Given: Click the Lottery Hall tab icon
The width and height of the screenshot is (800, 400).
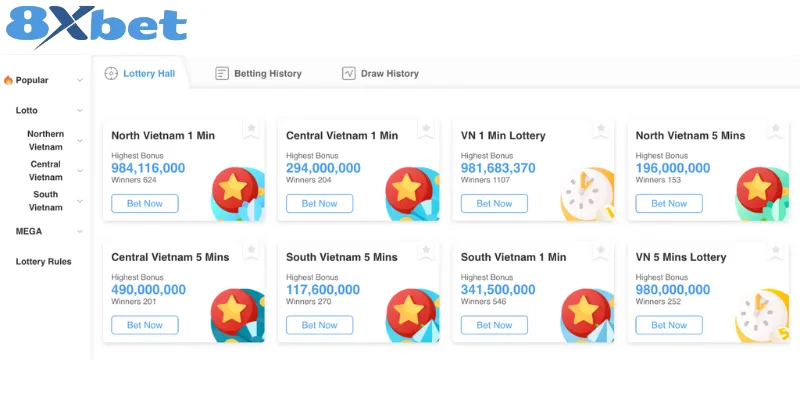Looking at the screenshot, I should coord(111,74).
